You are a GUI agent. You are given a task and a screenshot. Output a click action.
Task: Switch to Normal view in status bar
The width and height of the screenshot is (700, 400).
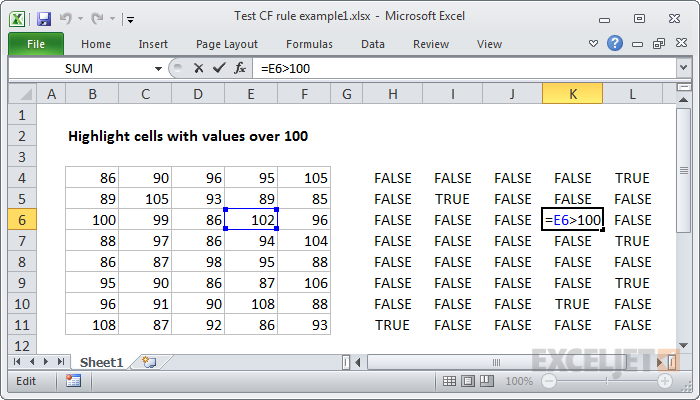tap(449, 381)
